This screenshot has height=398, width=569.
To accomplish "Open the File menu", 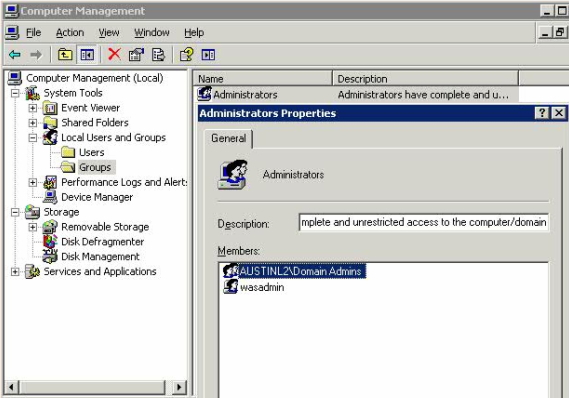I will [33, 33].
